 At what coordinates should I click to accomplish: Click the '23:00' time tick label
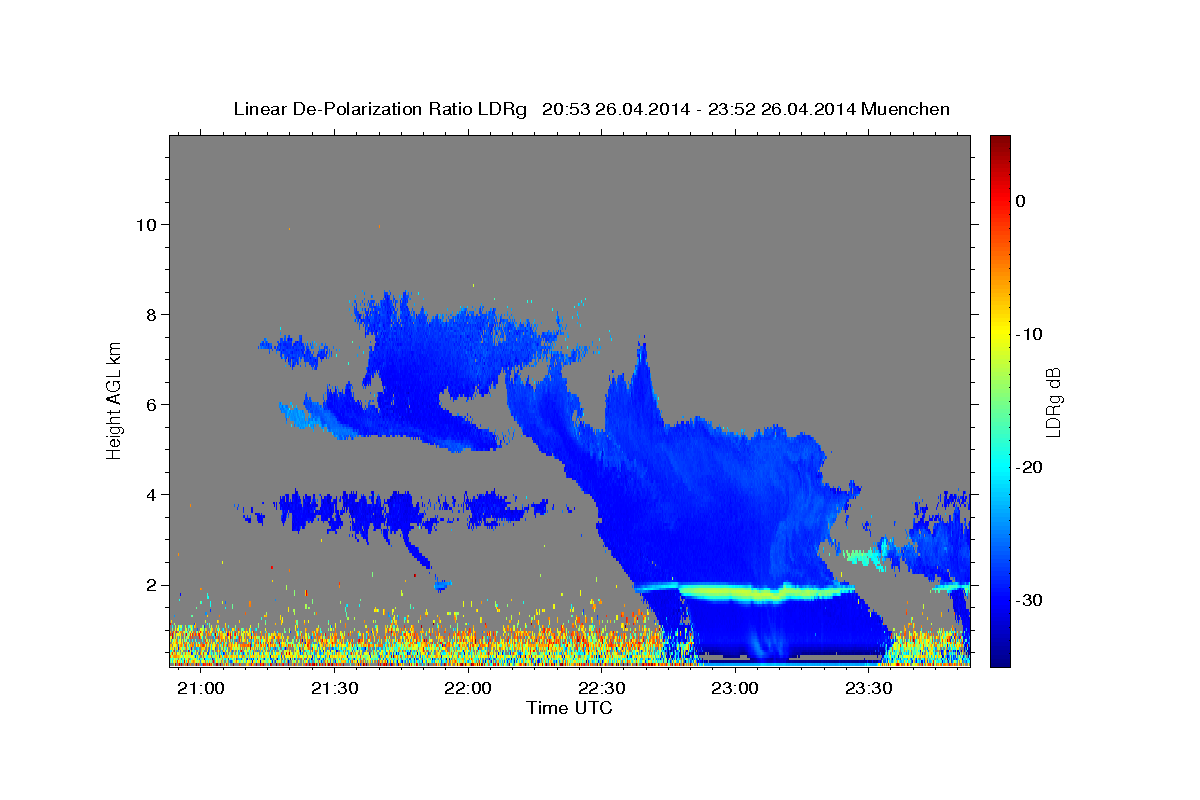tap(736, 689)
